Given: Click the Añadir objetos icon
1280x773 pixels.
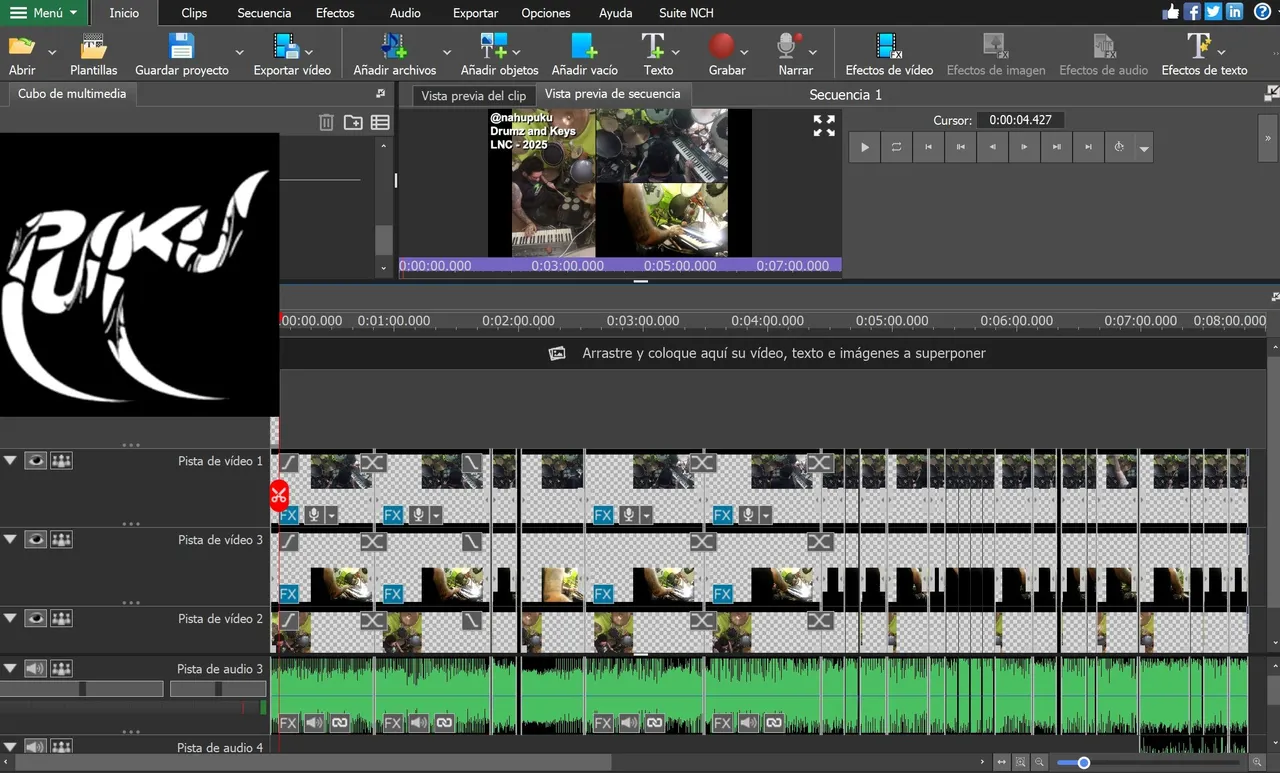Looking at the screenshot, I should (x=493, y=46).
